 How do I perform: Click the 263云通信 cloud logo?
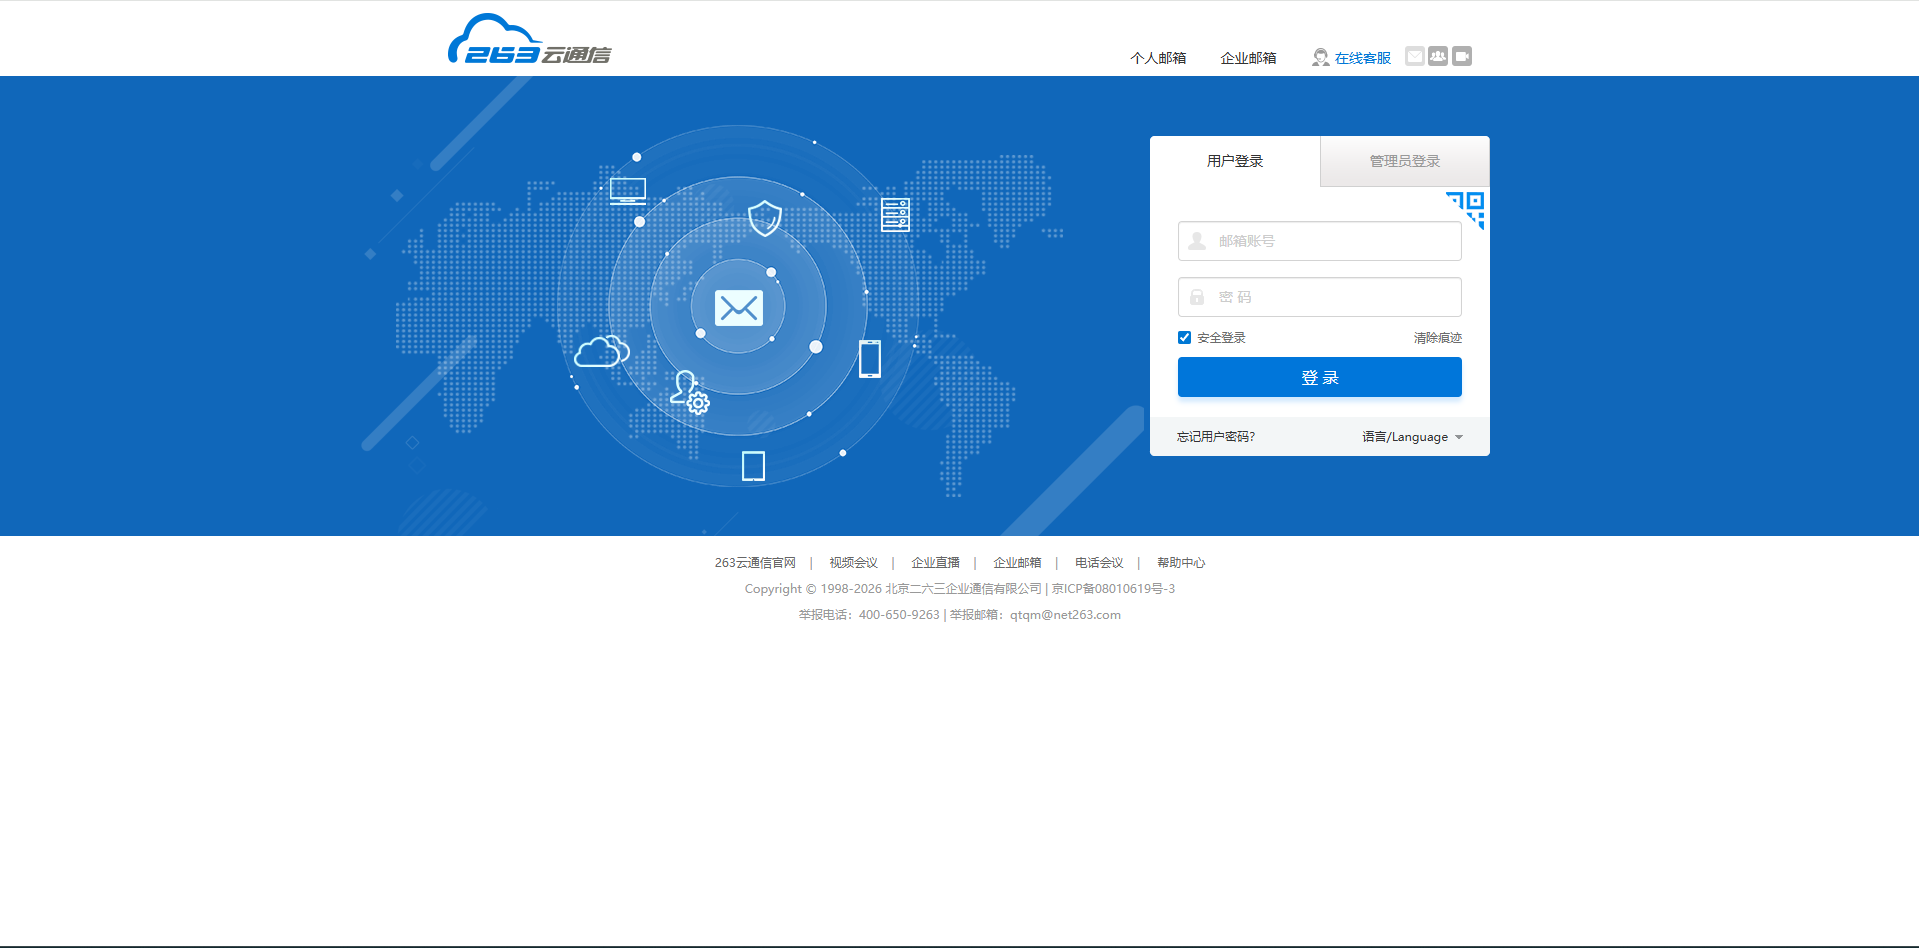click(529, 41)
